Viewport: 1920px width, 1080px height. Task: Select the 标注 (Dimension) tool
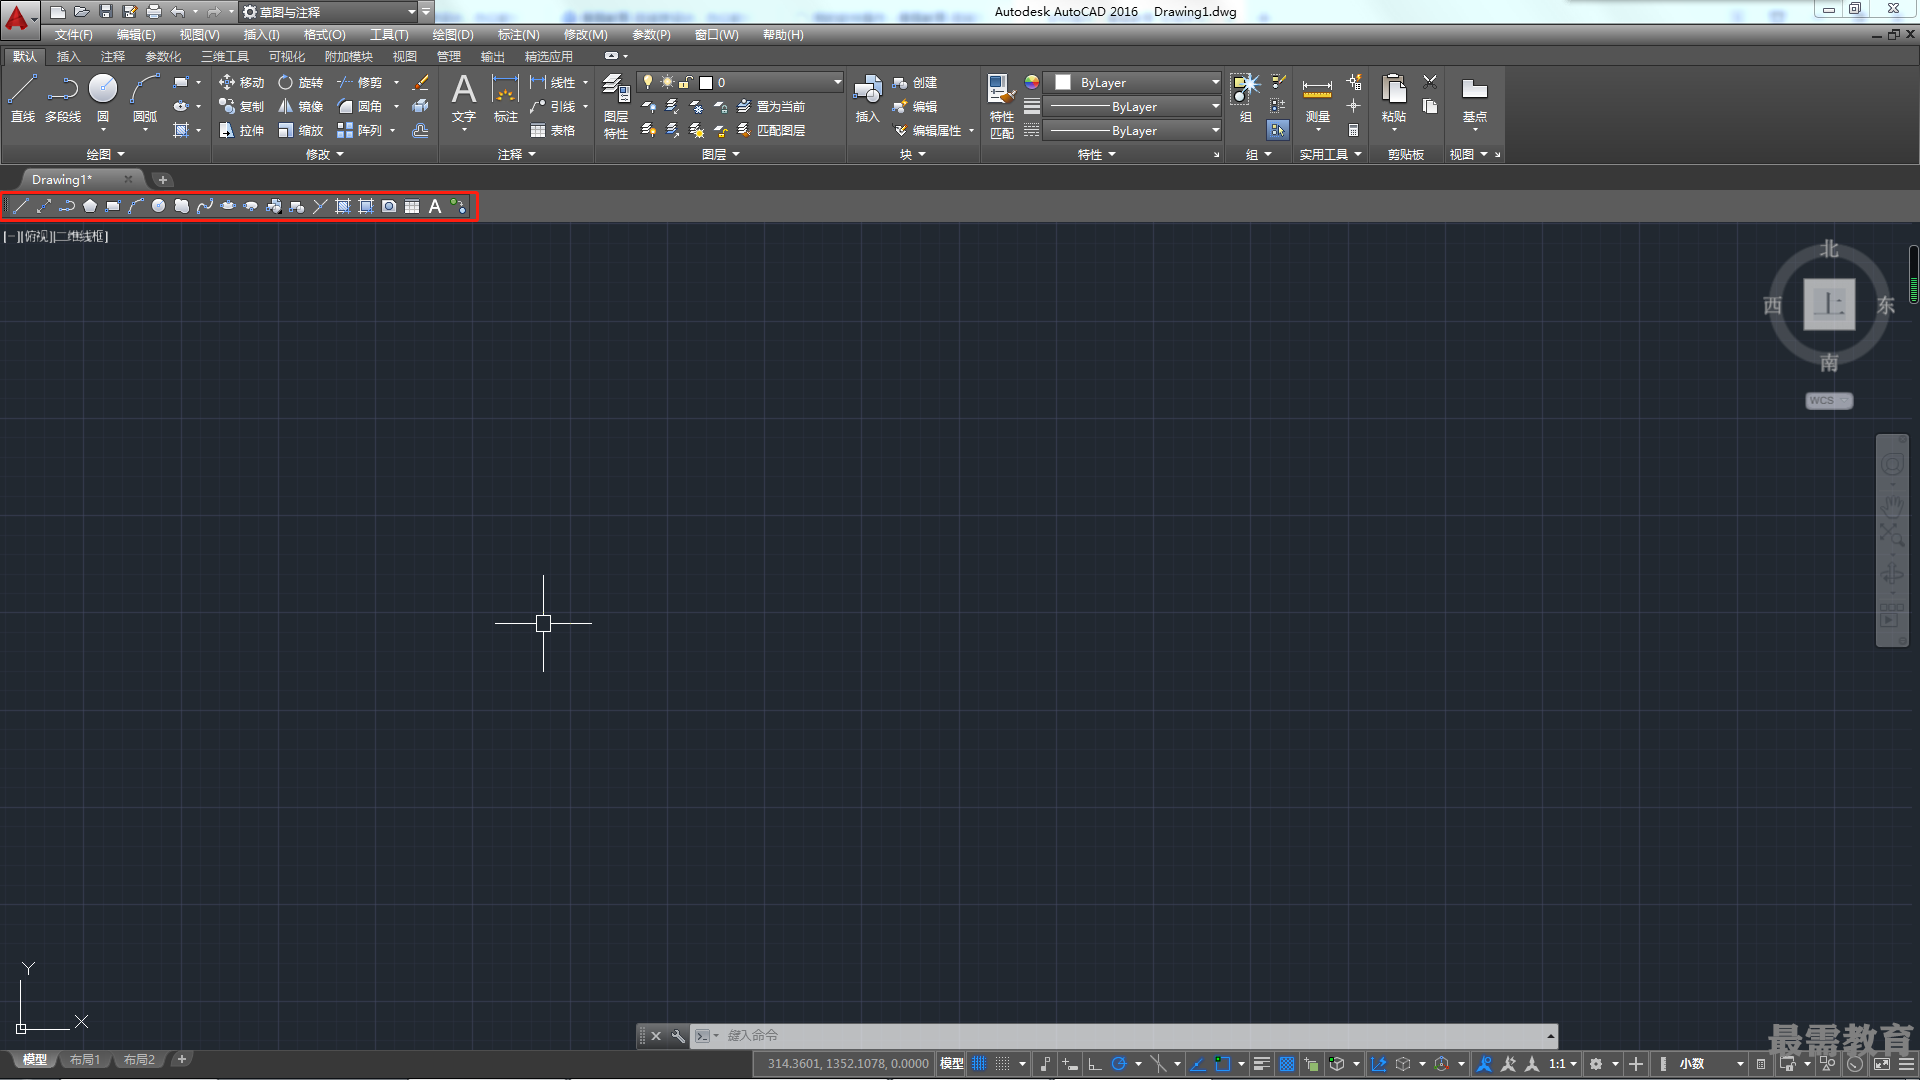(x=506, y=98)
